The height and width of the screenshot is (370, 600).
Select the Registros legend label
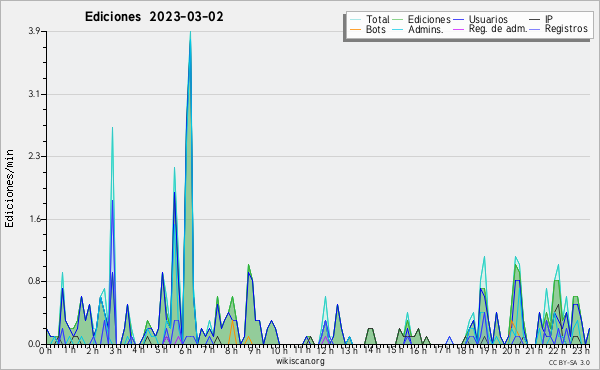click(x=566, y=29)
